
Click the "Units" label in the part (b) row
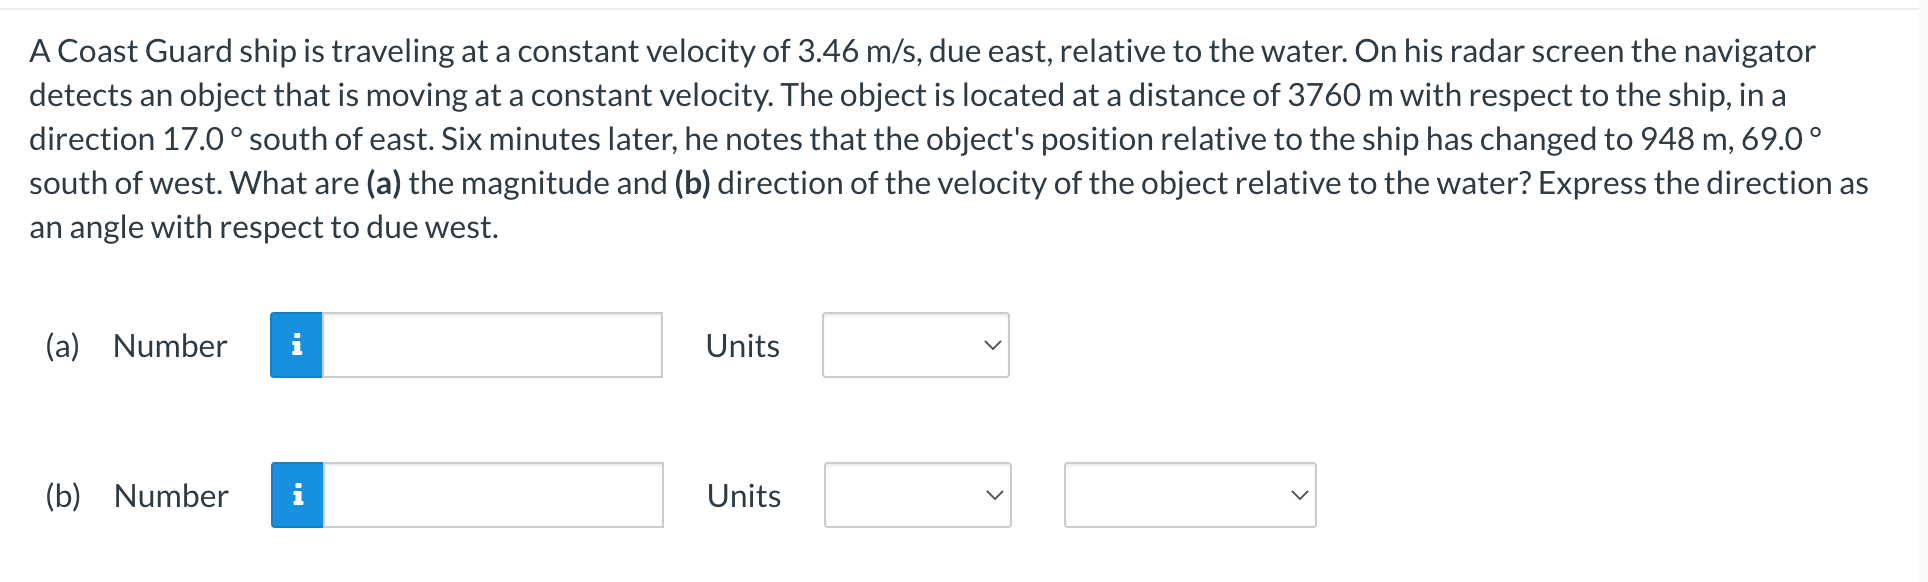pyautogui.click(x=743, y=496)
